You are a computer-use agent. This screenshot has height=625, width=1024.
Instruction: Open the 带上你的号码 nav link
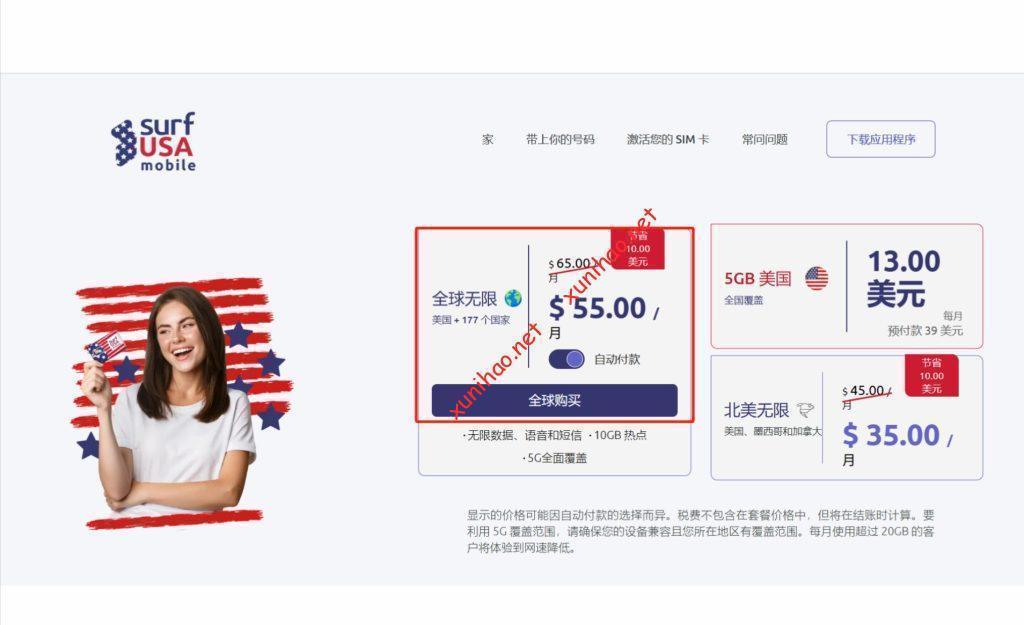560,139
